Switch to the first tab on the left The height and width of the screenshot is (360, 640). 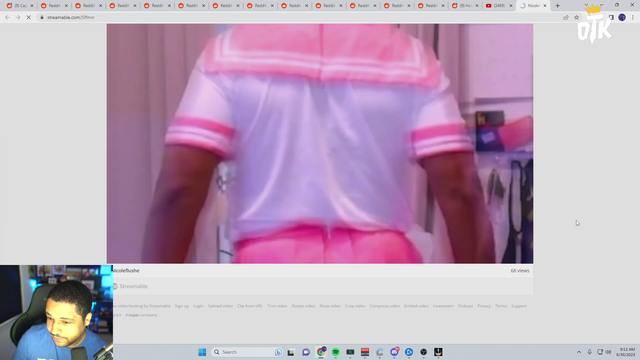pyautogui.click(x=20, y=6)
